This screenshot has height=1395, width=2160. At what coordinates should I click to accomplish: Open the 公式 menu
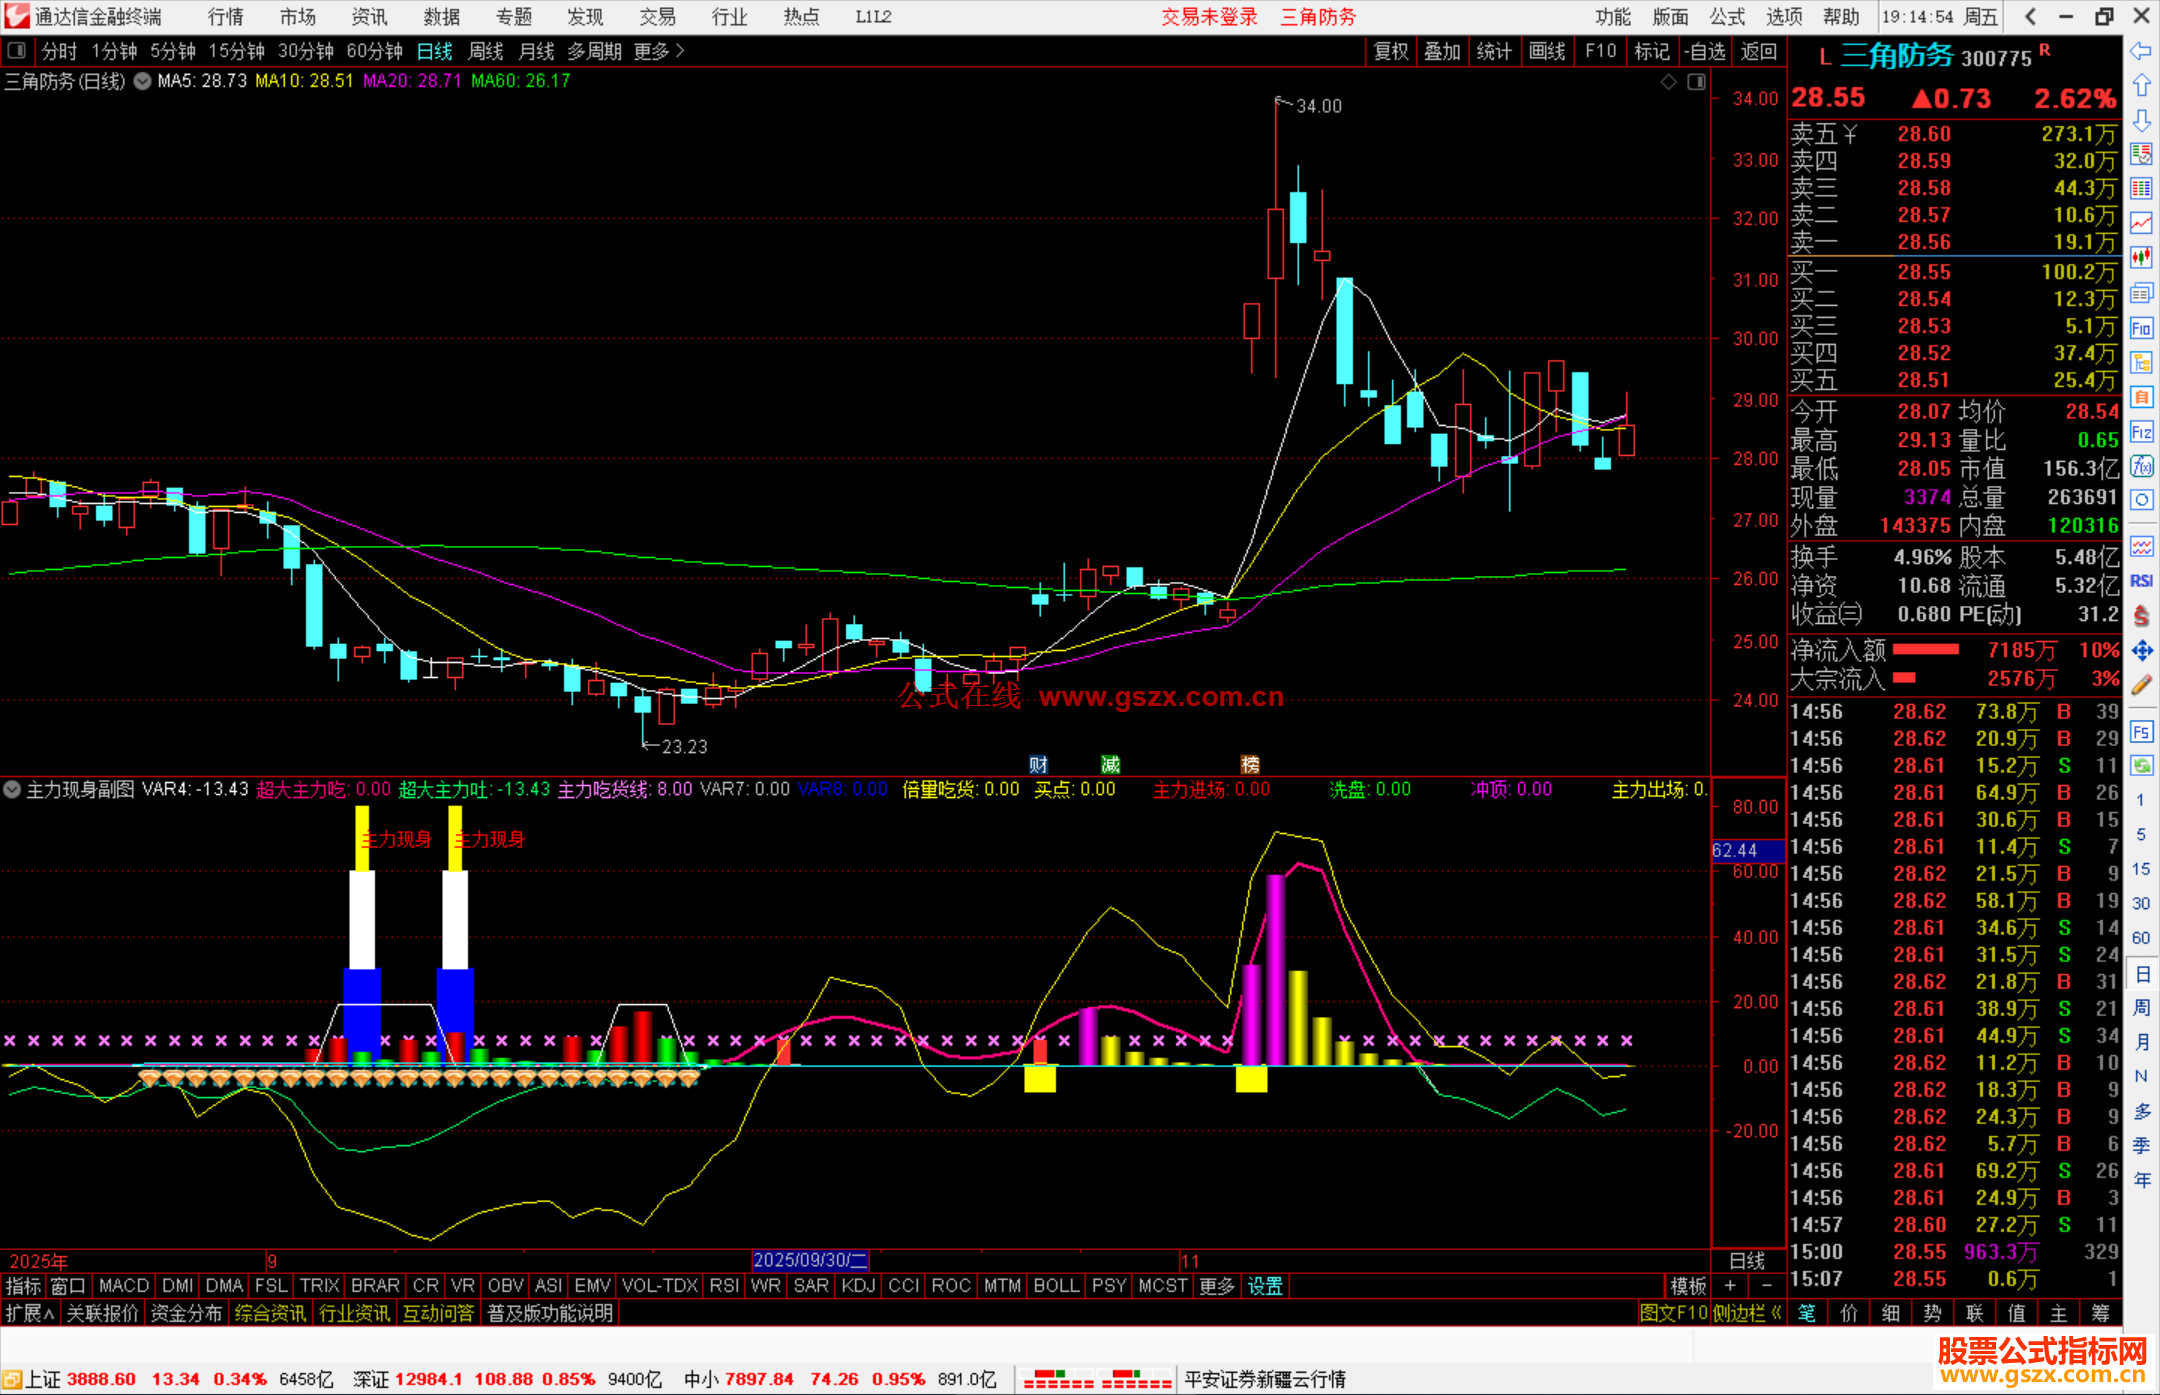click(x=1727, y=17)
